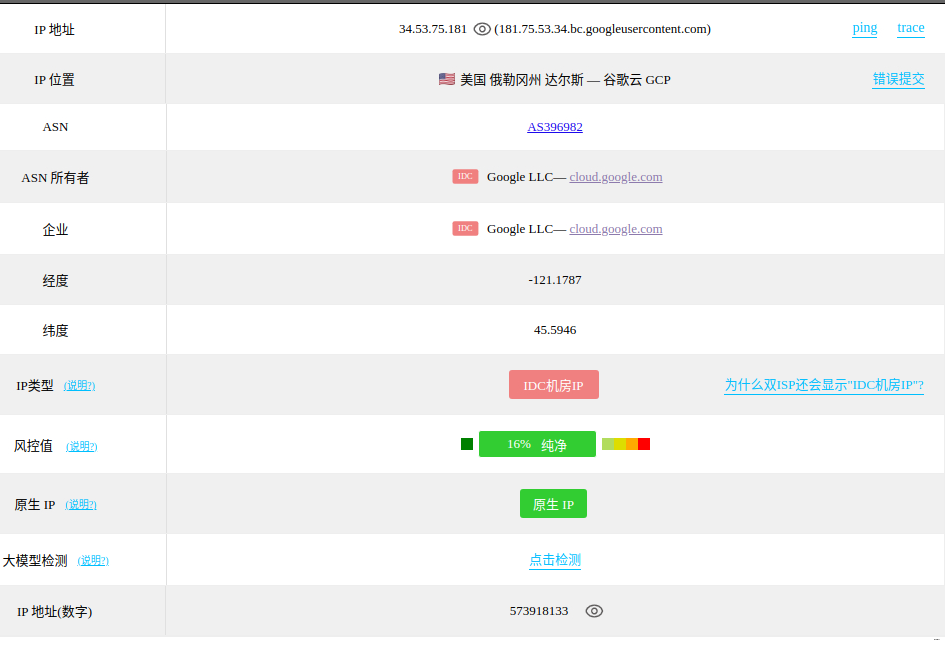
Task: Toggle eye icon next to 34.53.75.181
Action: point(482,29)
